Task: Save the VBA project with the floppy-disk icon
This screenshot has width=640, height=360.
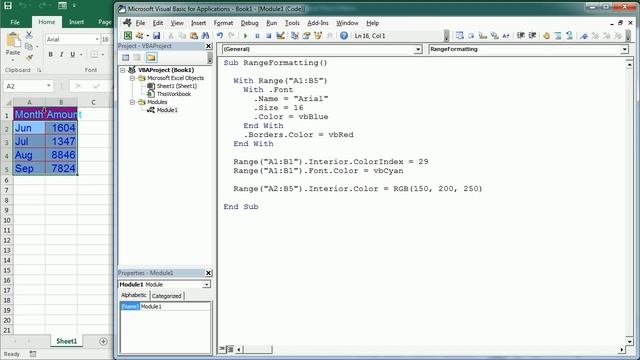Action: (156, 36)
